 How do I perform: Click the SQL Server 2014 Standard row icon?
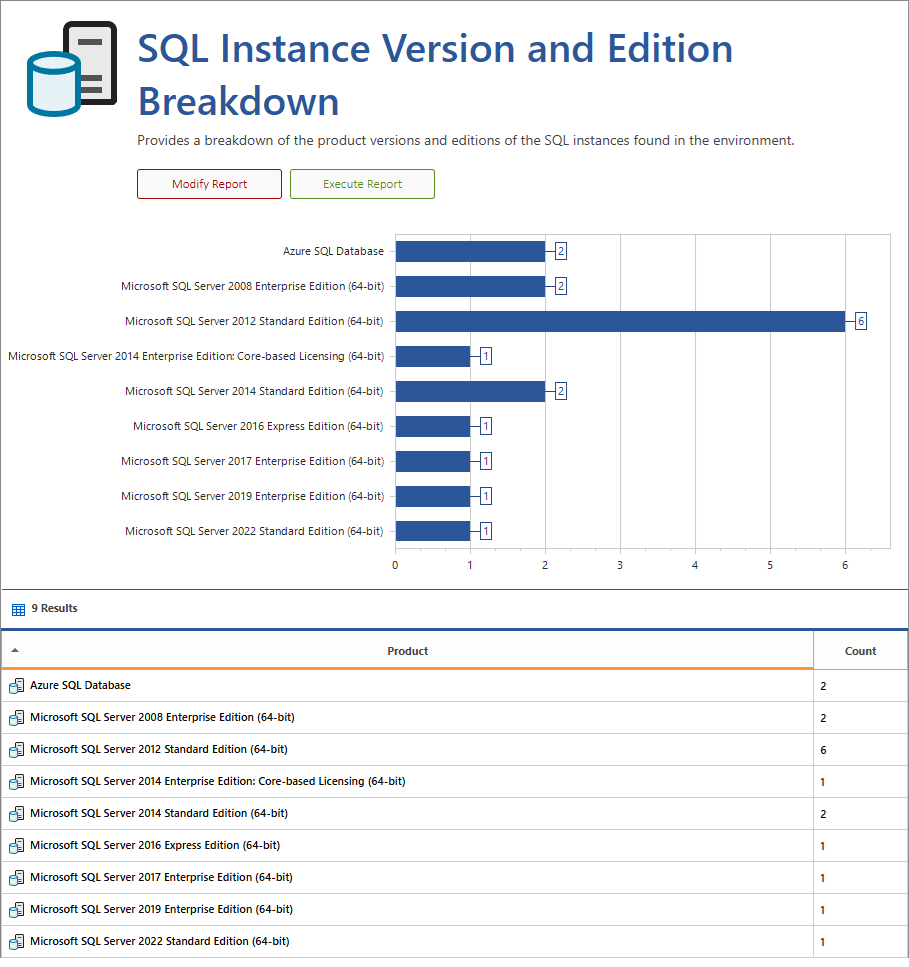tap(16, 814)
